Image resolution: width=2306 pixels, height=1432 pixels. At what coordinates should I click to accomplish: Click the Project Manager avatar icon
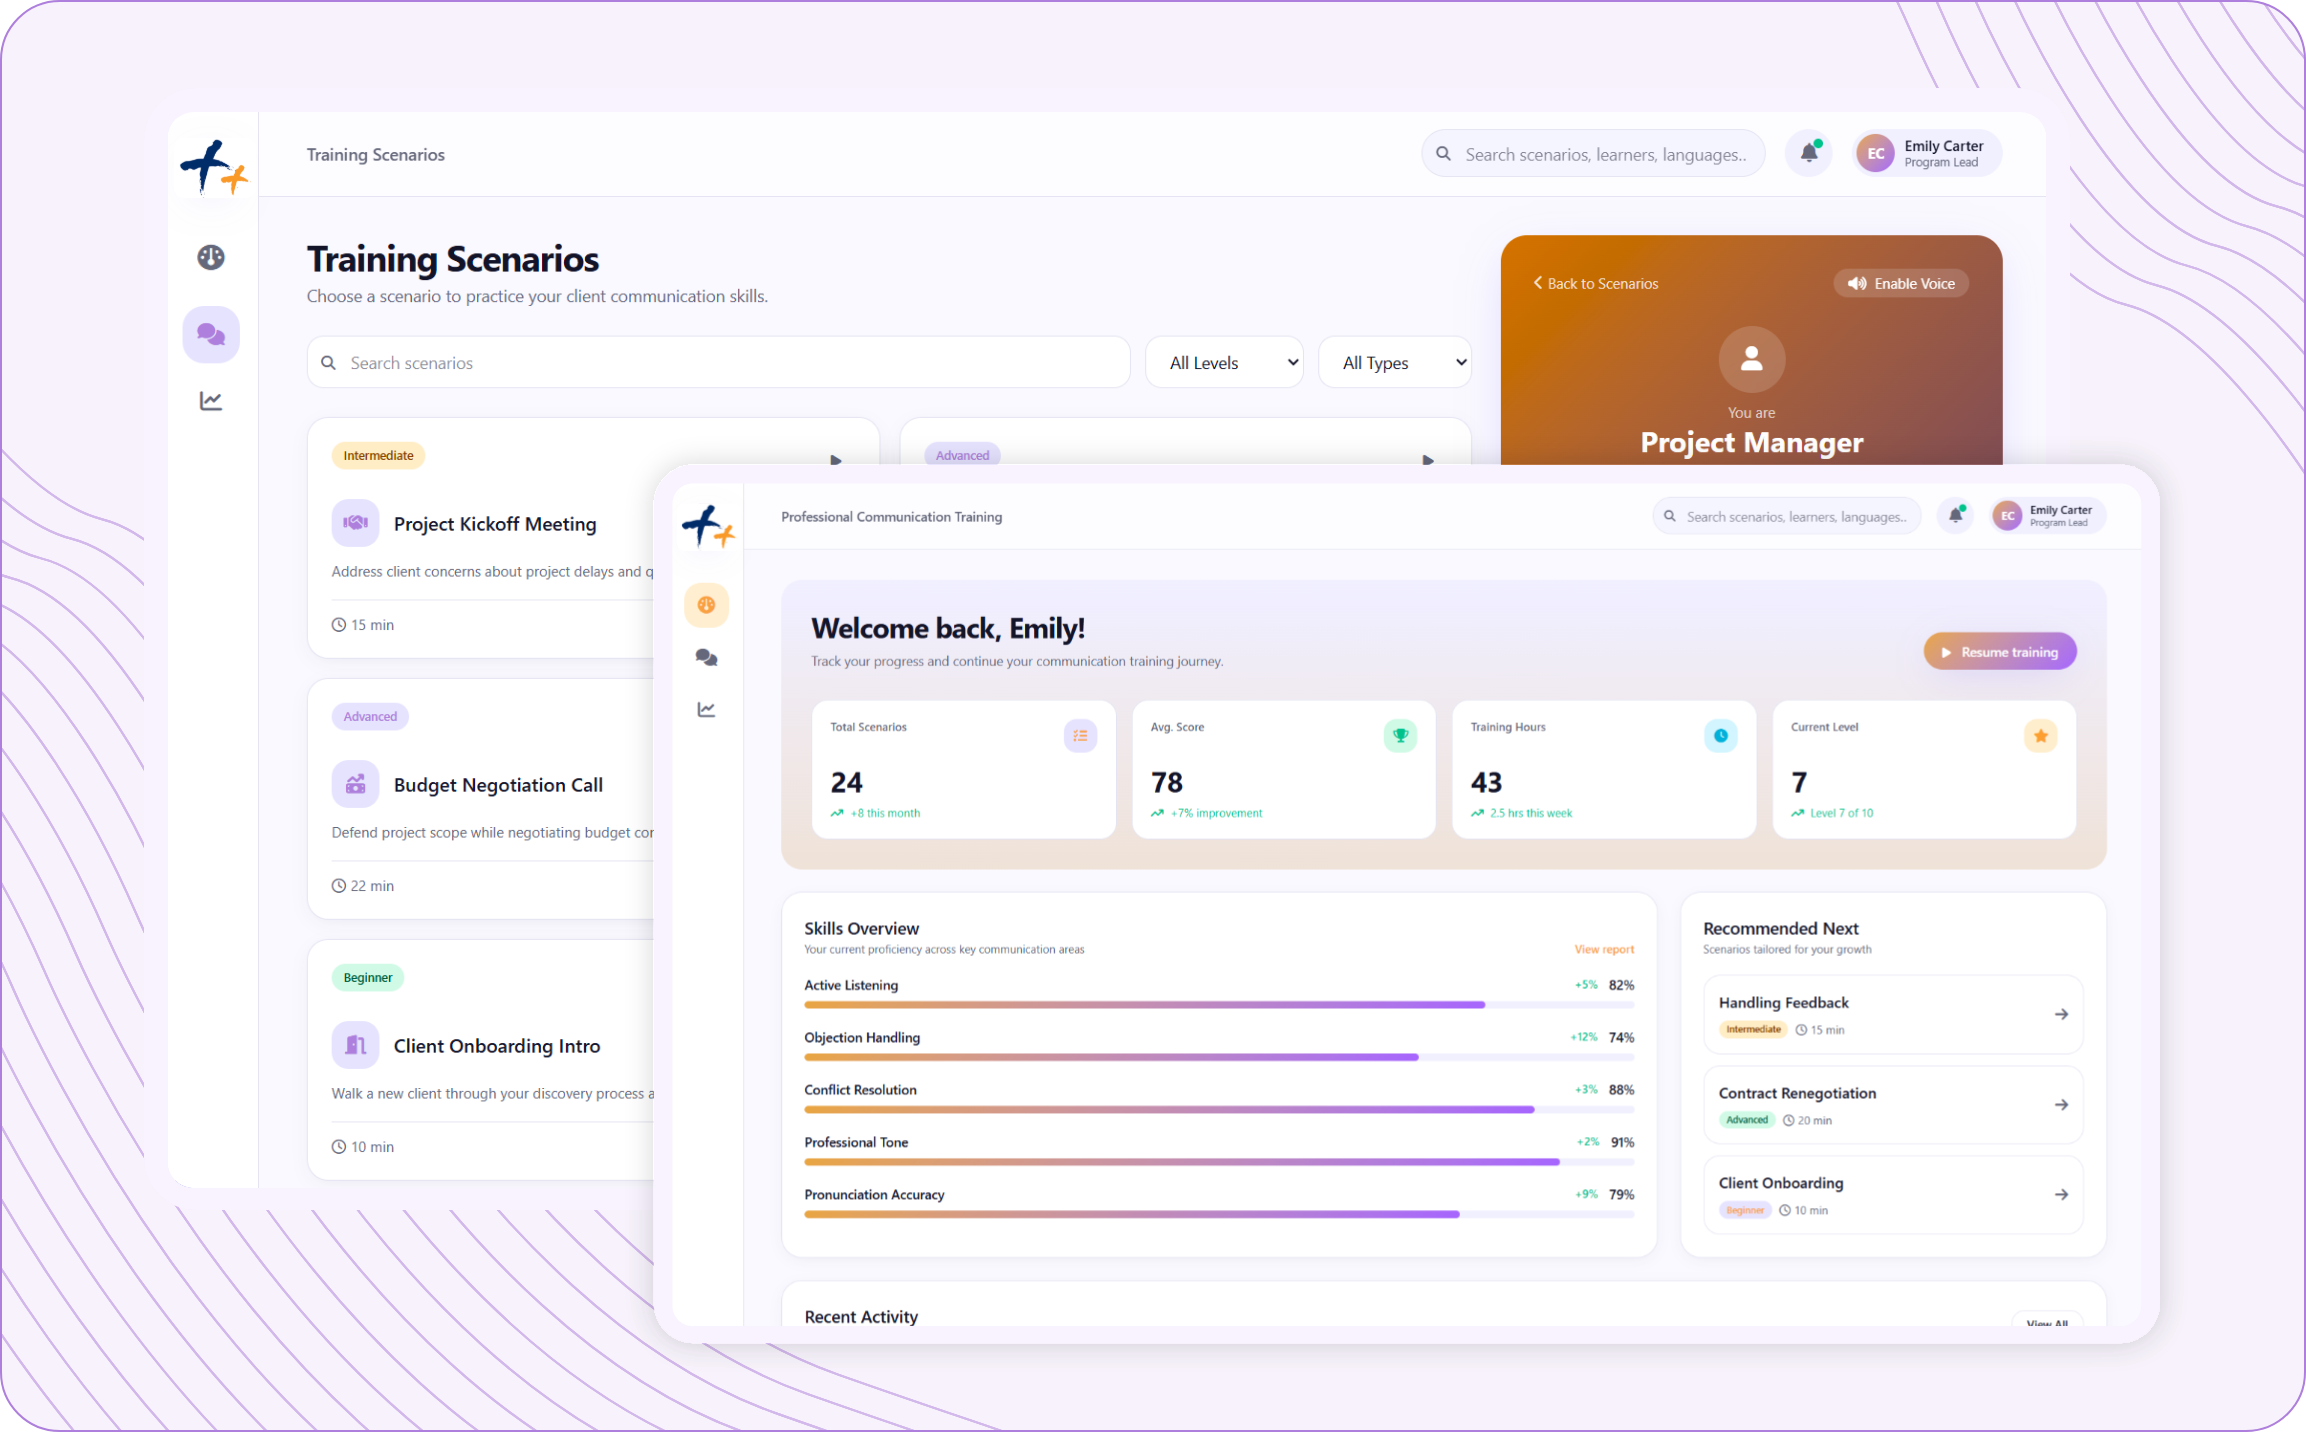1751,359
